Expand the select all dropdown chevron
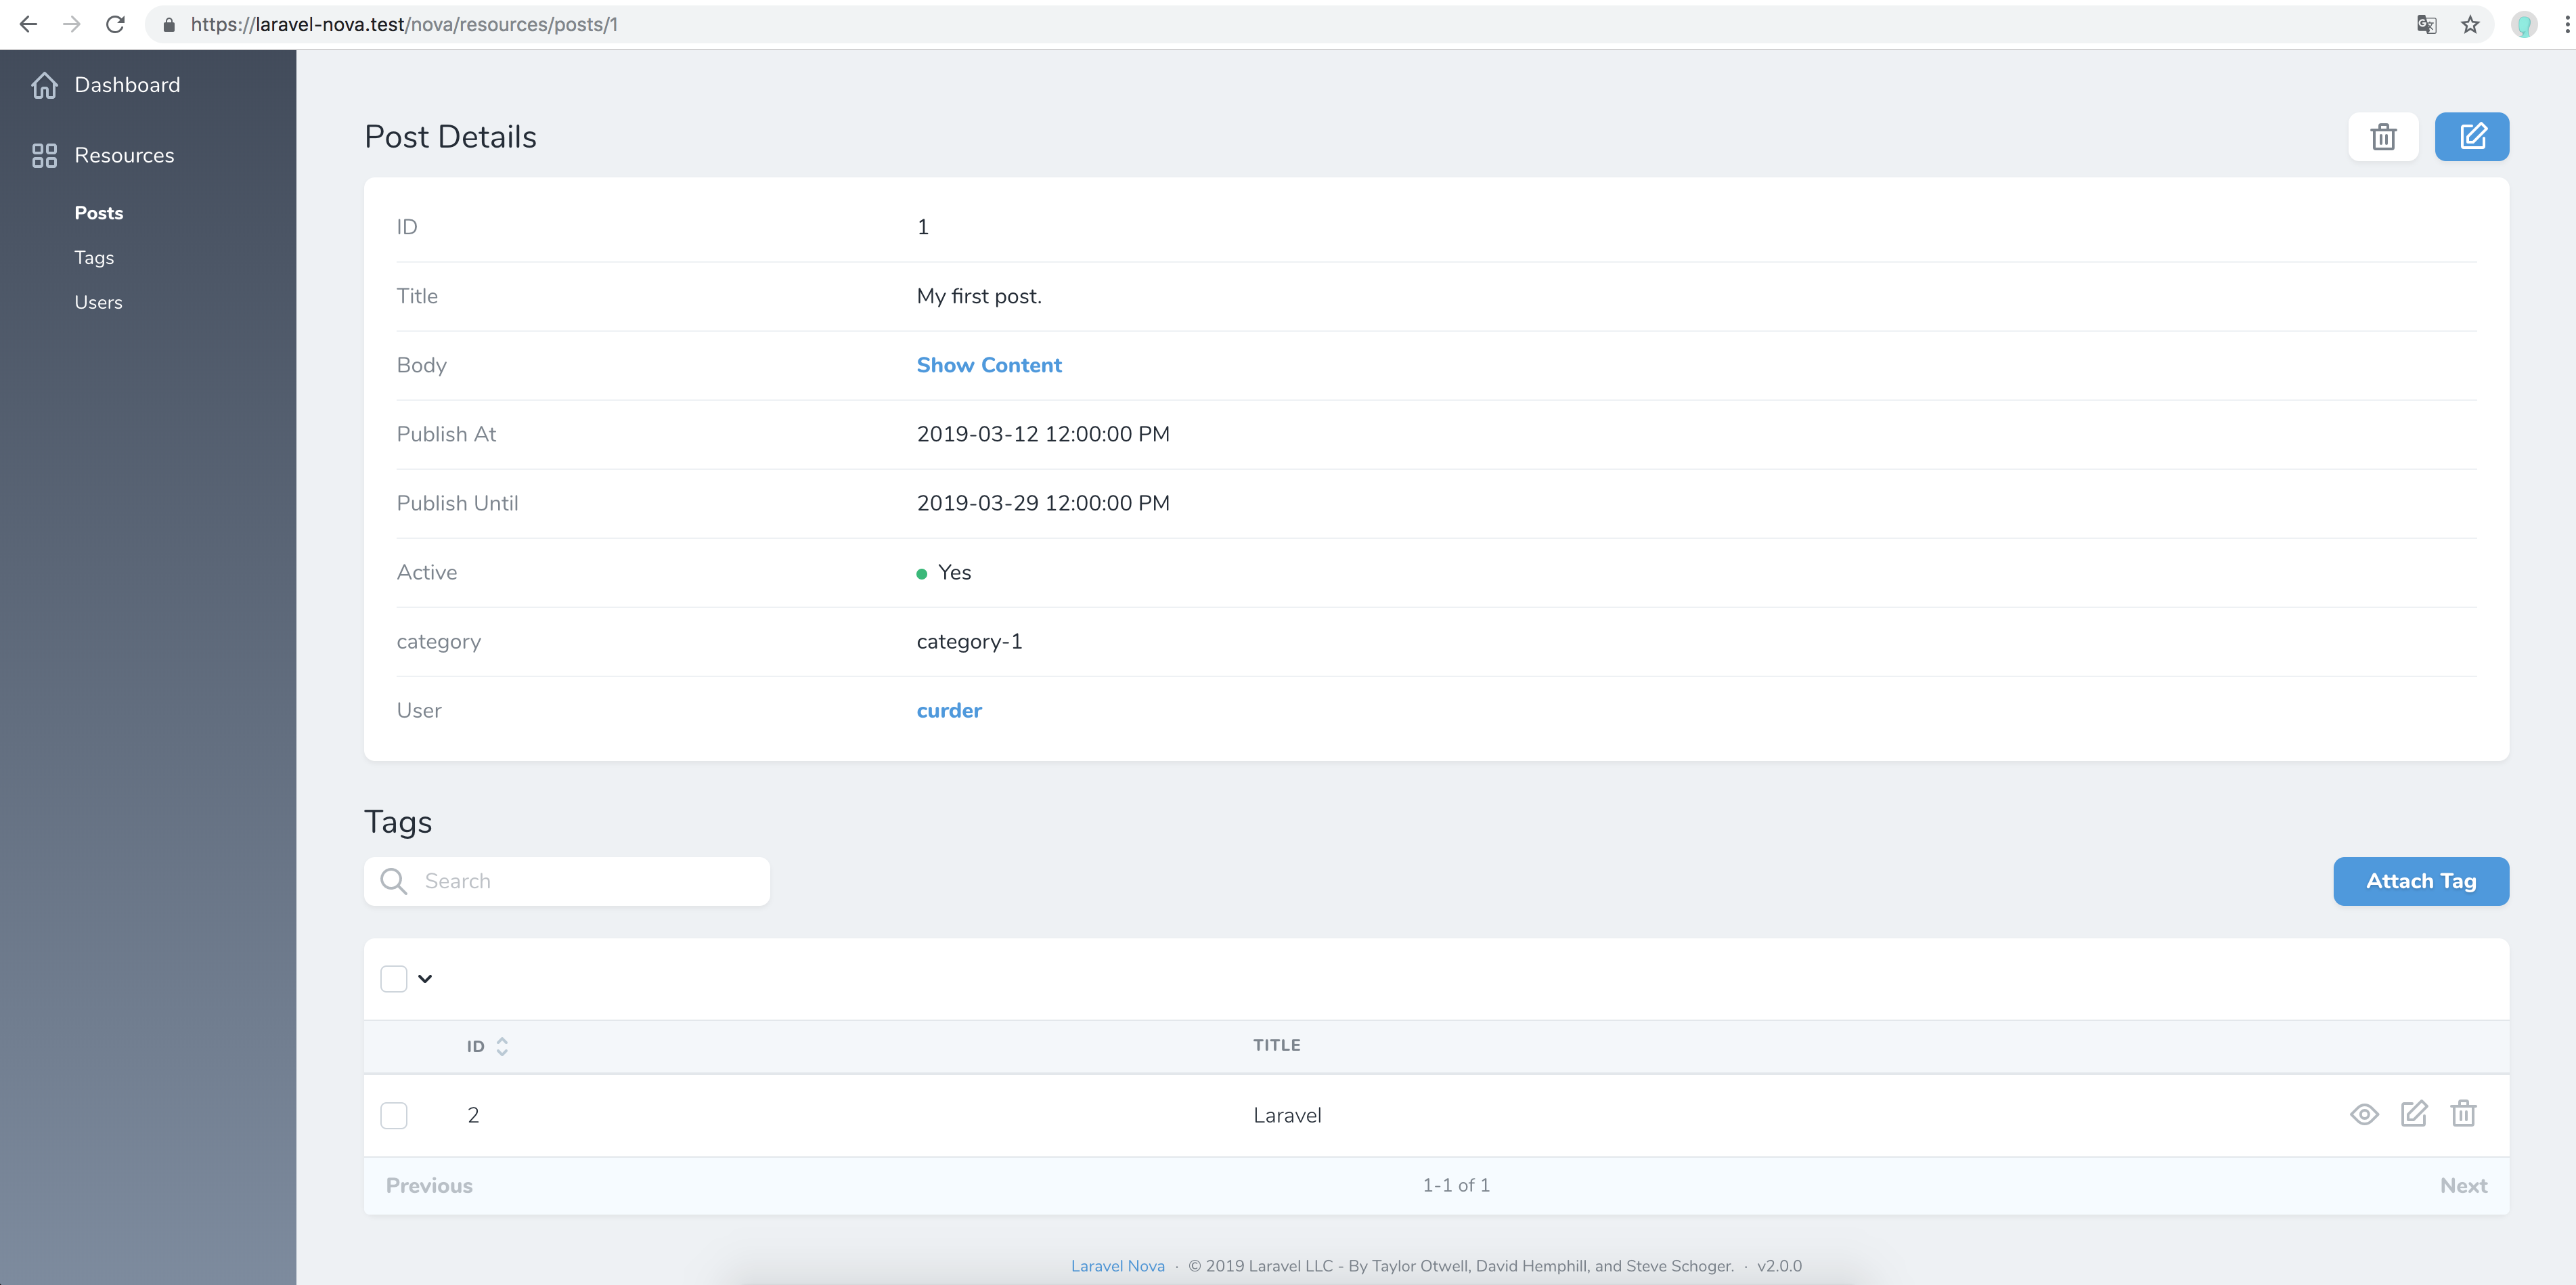 [x=425, y=978]
